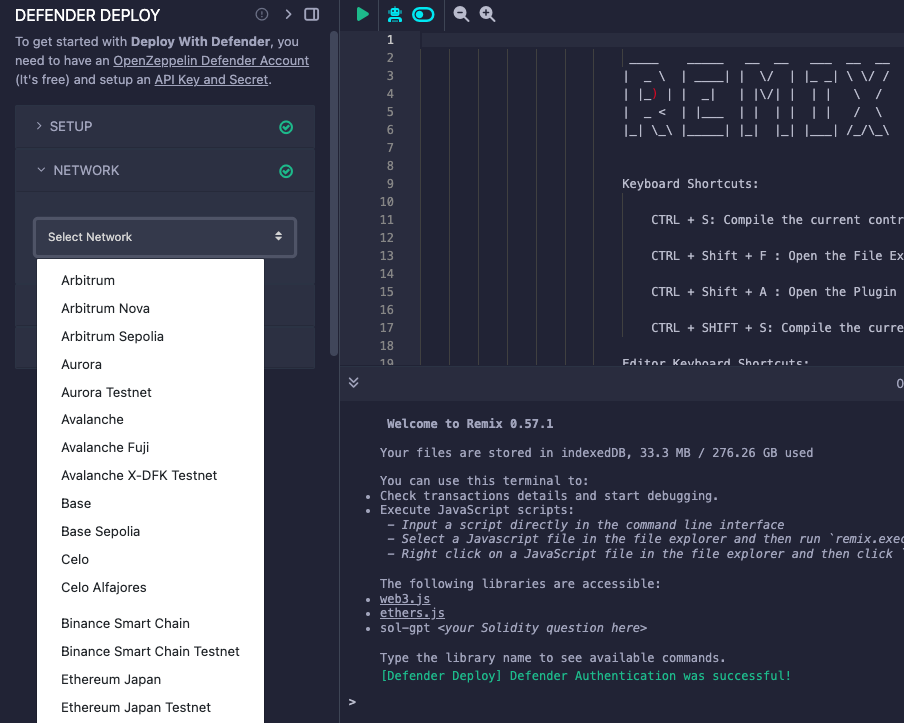Image resolution: width=904 pixels, height=723 pixels.
Task: Click the zoom in magnifier in the editor toolbar
Action: [488, 14]
